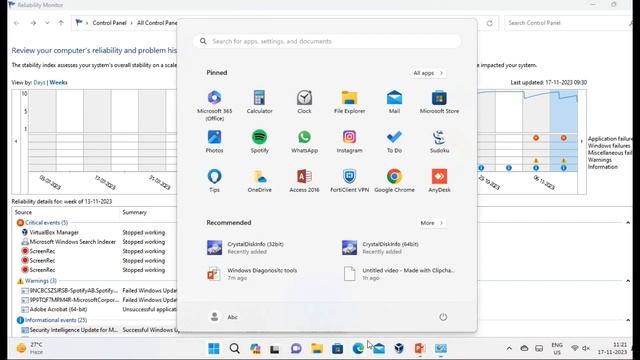Launch Google Chrome
640x360 pixels.
point(394,181)
